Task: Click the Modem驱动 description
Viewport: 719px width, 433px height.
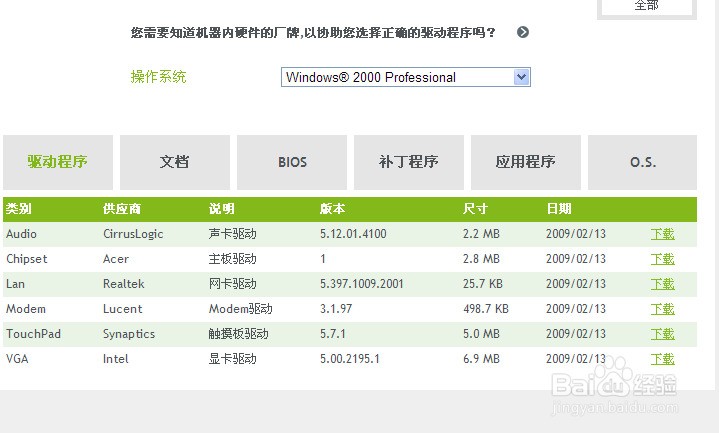Action: click(241, 309)
